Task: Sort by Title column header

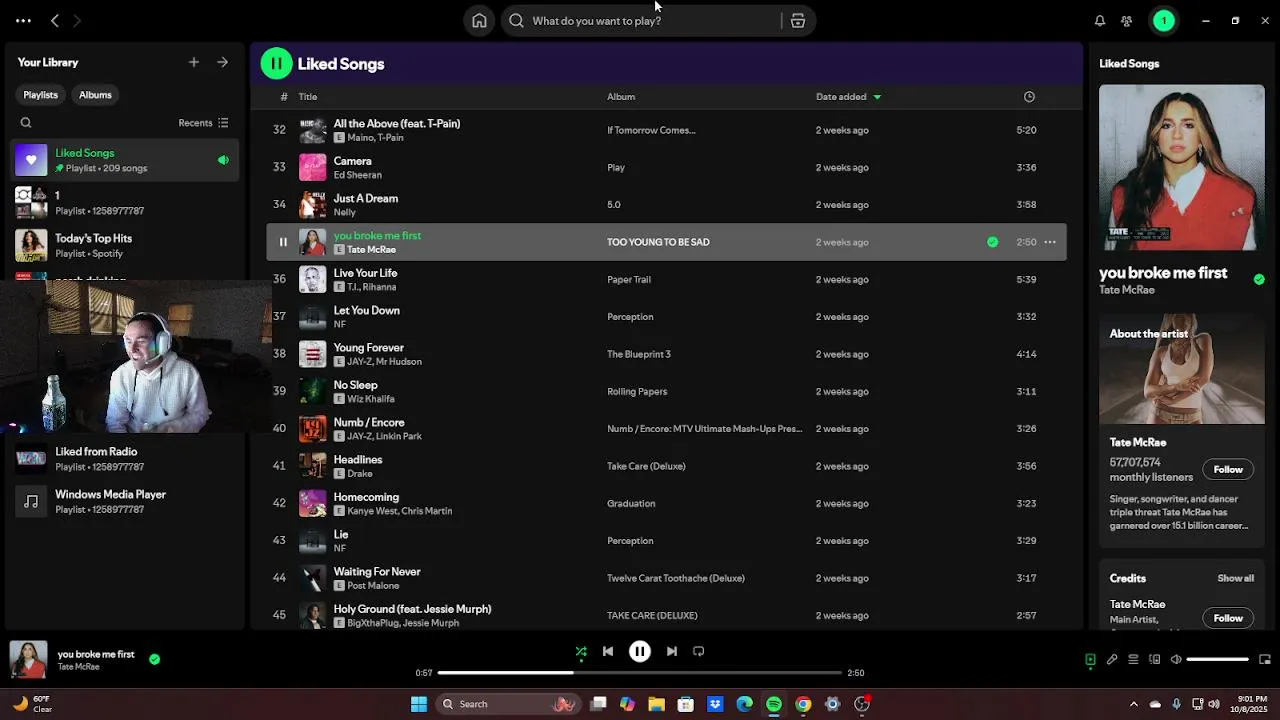Action: [308, 97]
